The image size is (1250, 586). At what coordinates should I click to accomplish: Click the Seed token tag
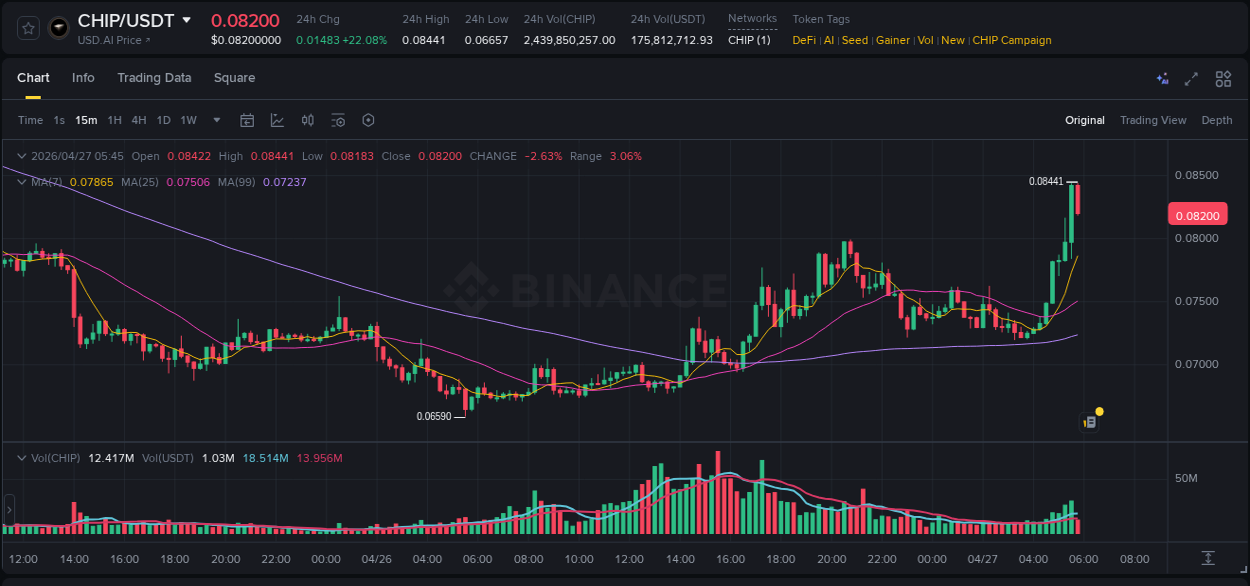point(855,40)
